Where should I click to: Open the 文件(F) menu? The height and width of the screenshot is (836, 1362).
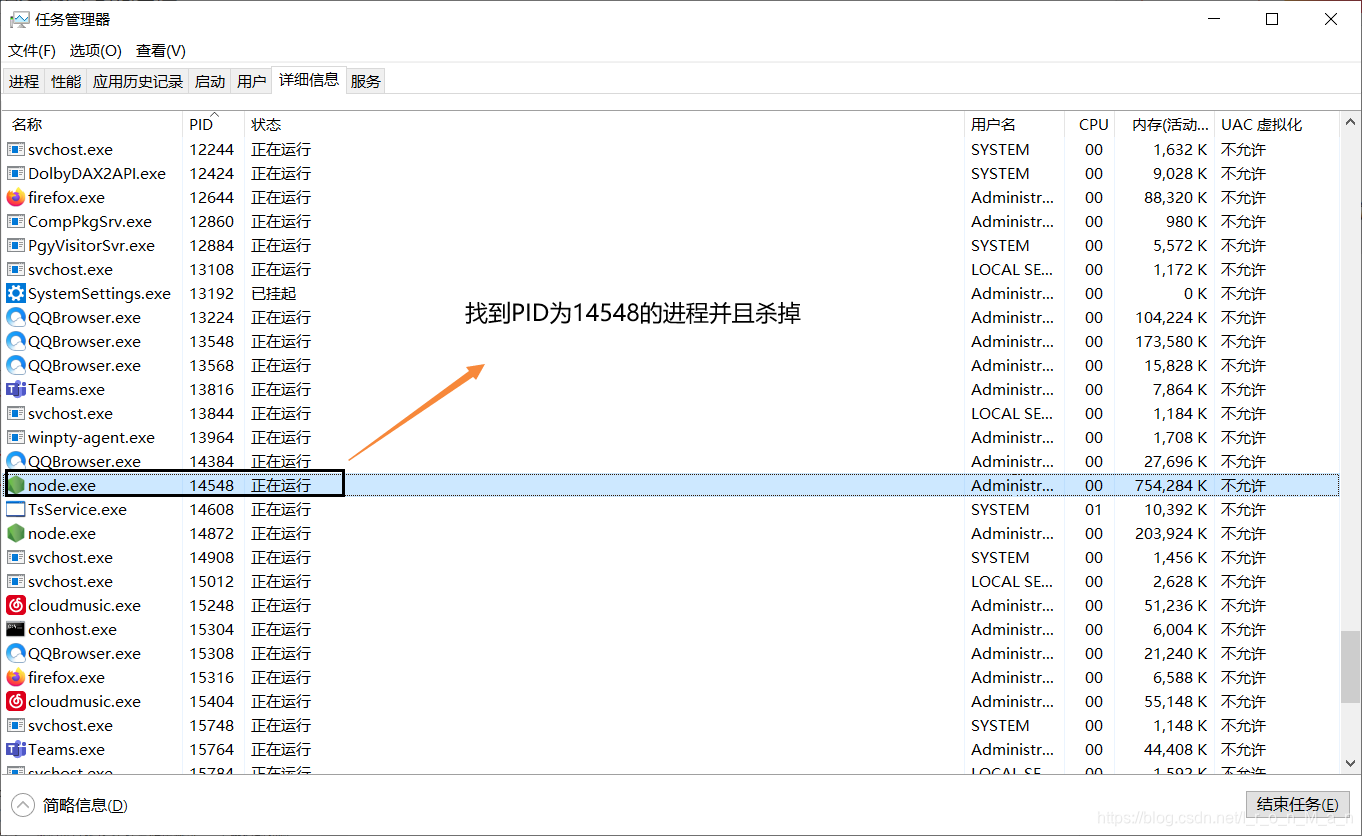tap(31, 51)
